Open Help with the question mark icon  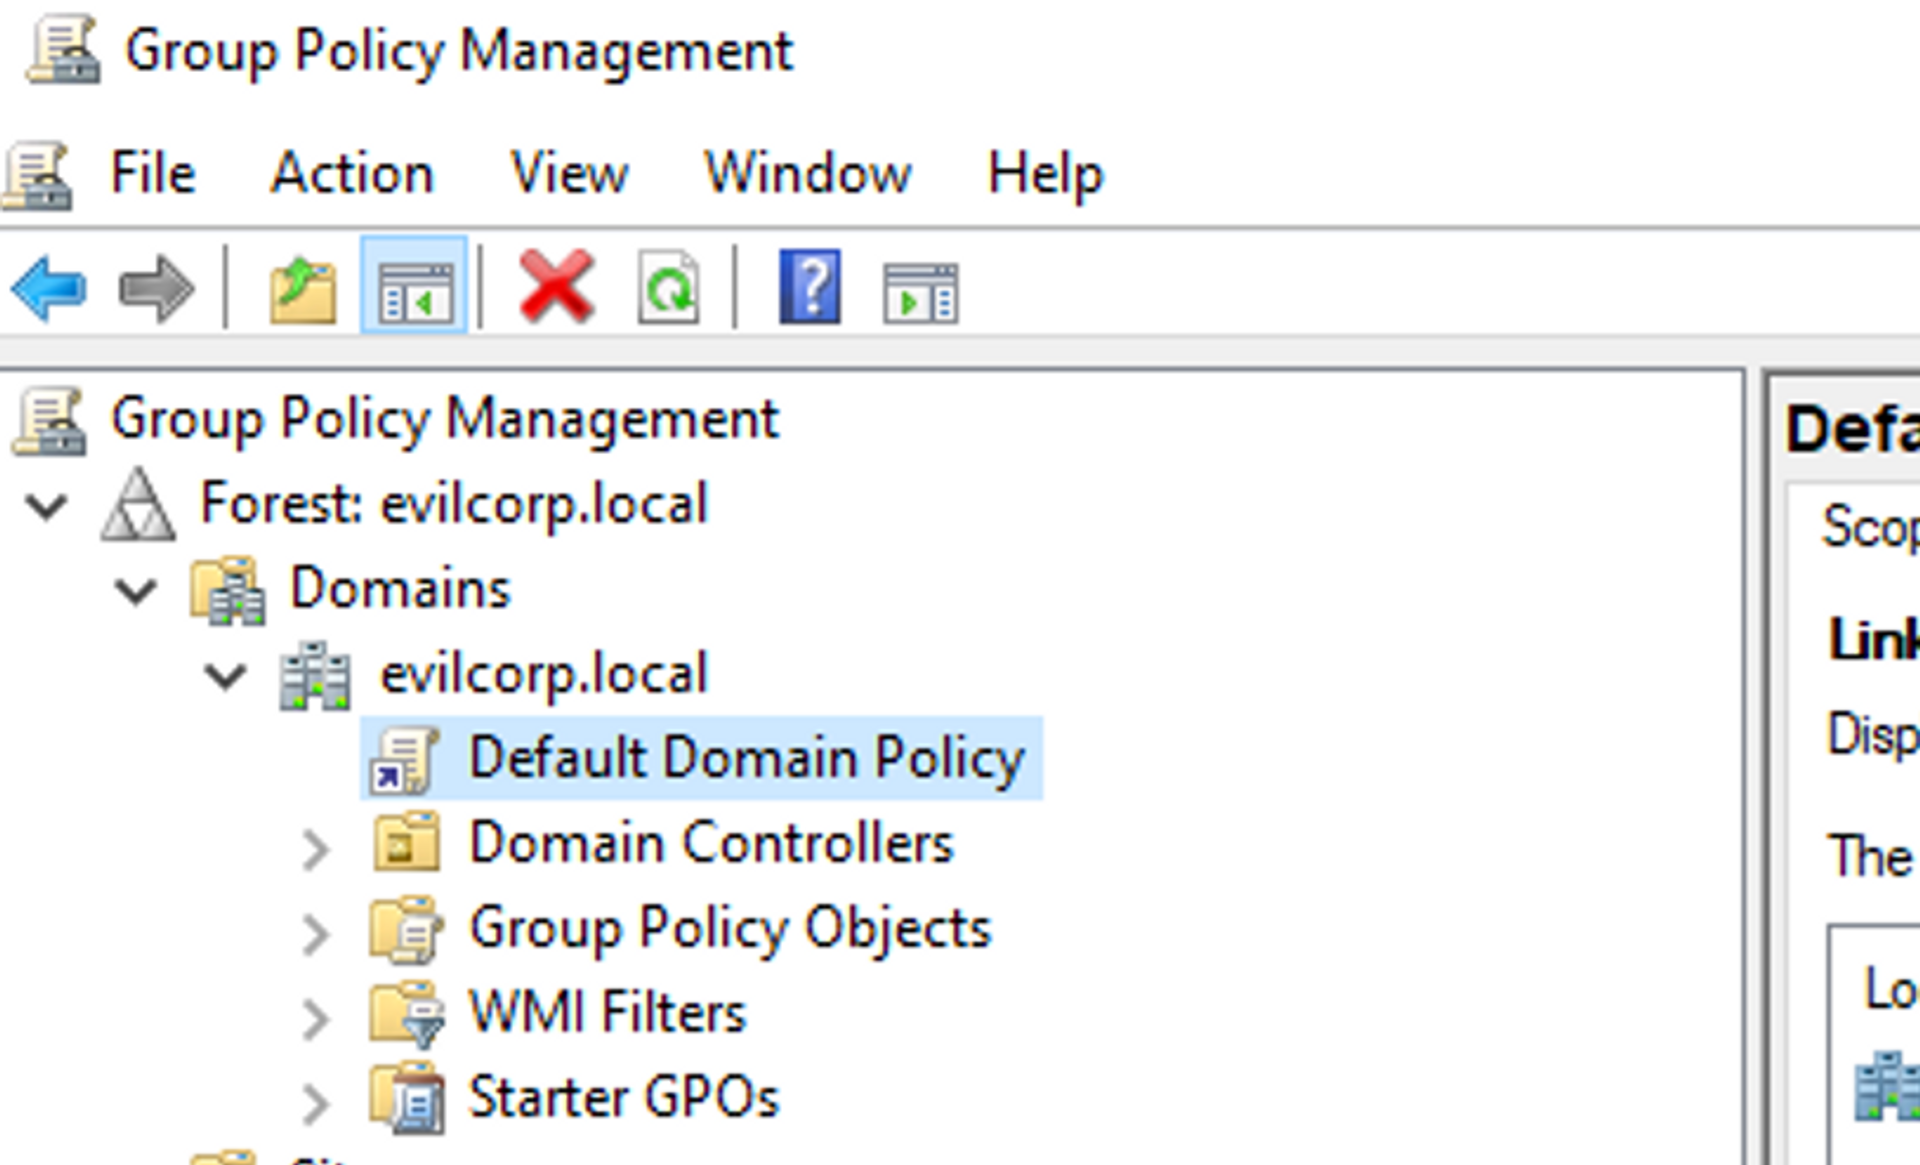pyautogui.click(x=809, y=288)
